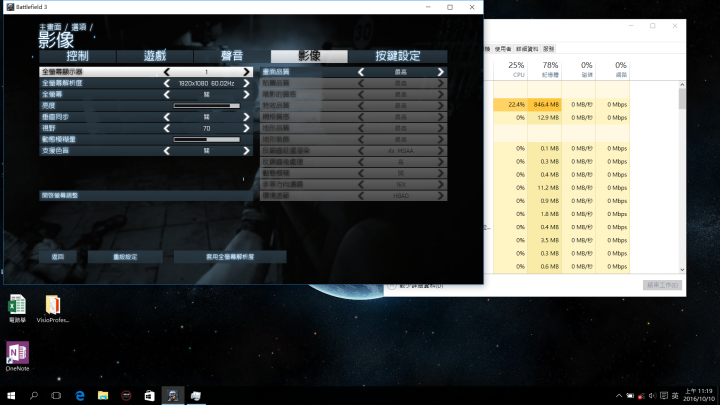The height and width of the screenshot is (405, 720).
Task: Select the 846.4 MB process cell
Action: pos(545,105)
